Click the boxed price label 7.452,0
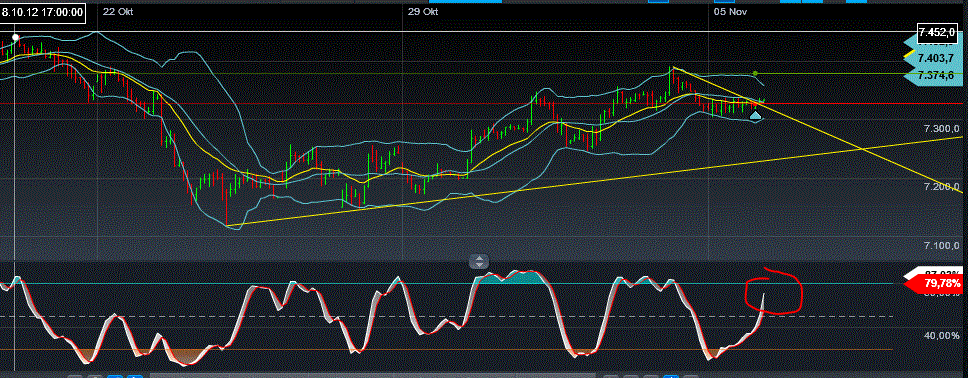Image resolution: width=968 pixels, height=378 pixels. coord(938,32)
